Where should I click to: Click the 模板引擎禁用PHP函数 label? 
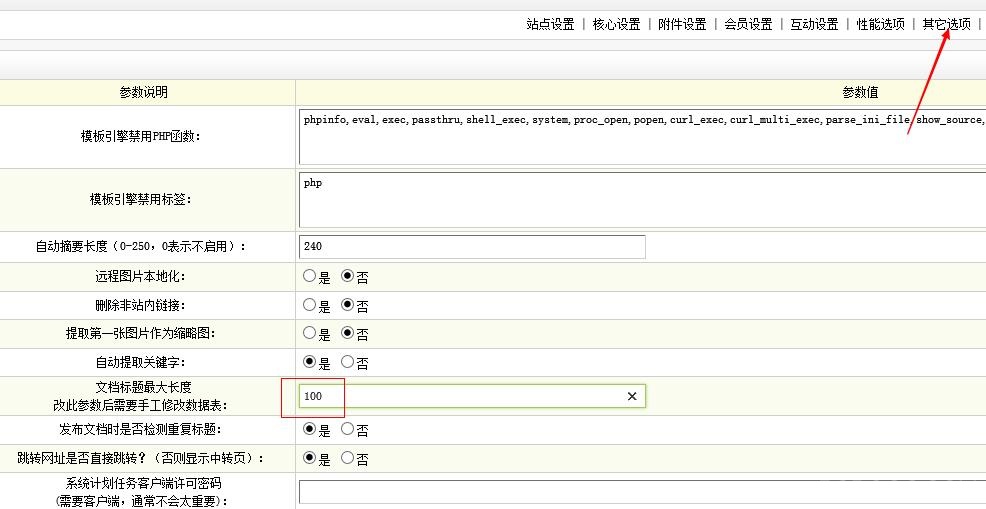click(140, 137)
